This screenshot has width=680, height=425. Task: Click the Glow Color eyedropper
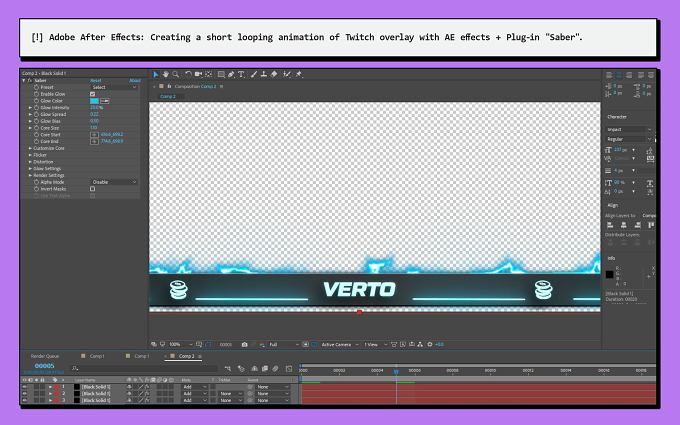pos(105,101)
